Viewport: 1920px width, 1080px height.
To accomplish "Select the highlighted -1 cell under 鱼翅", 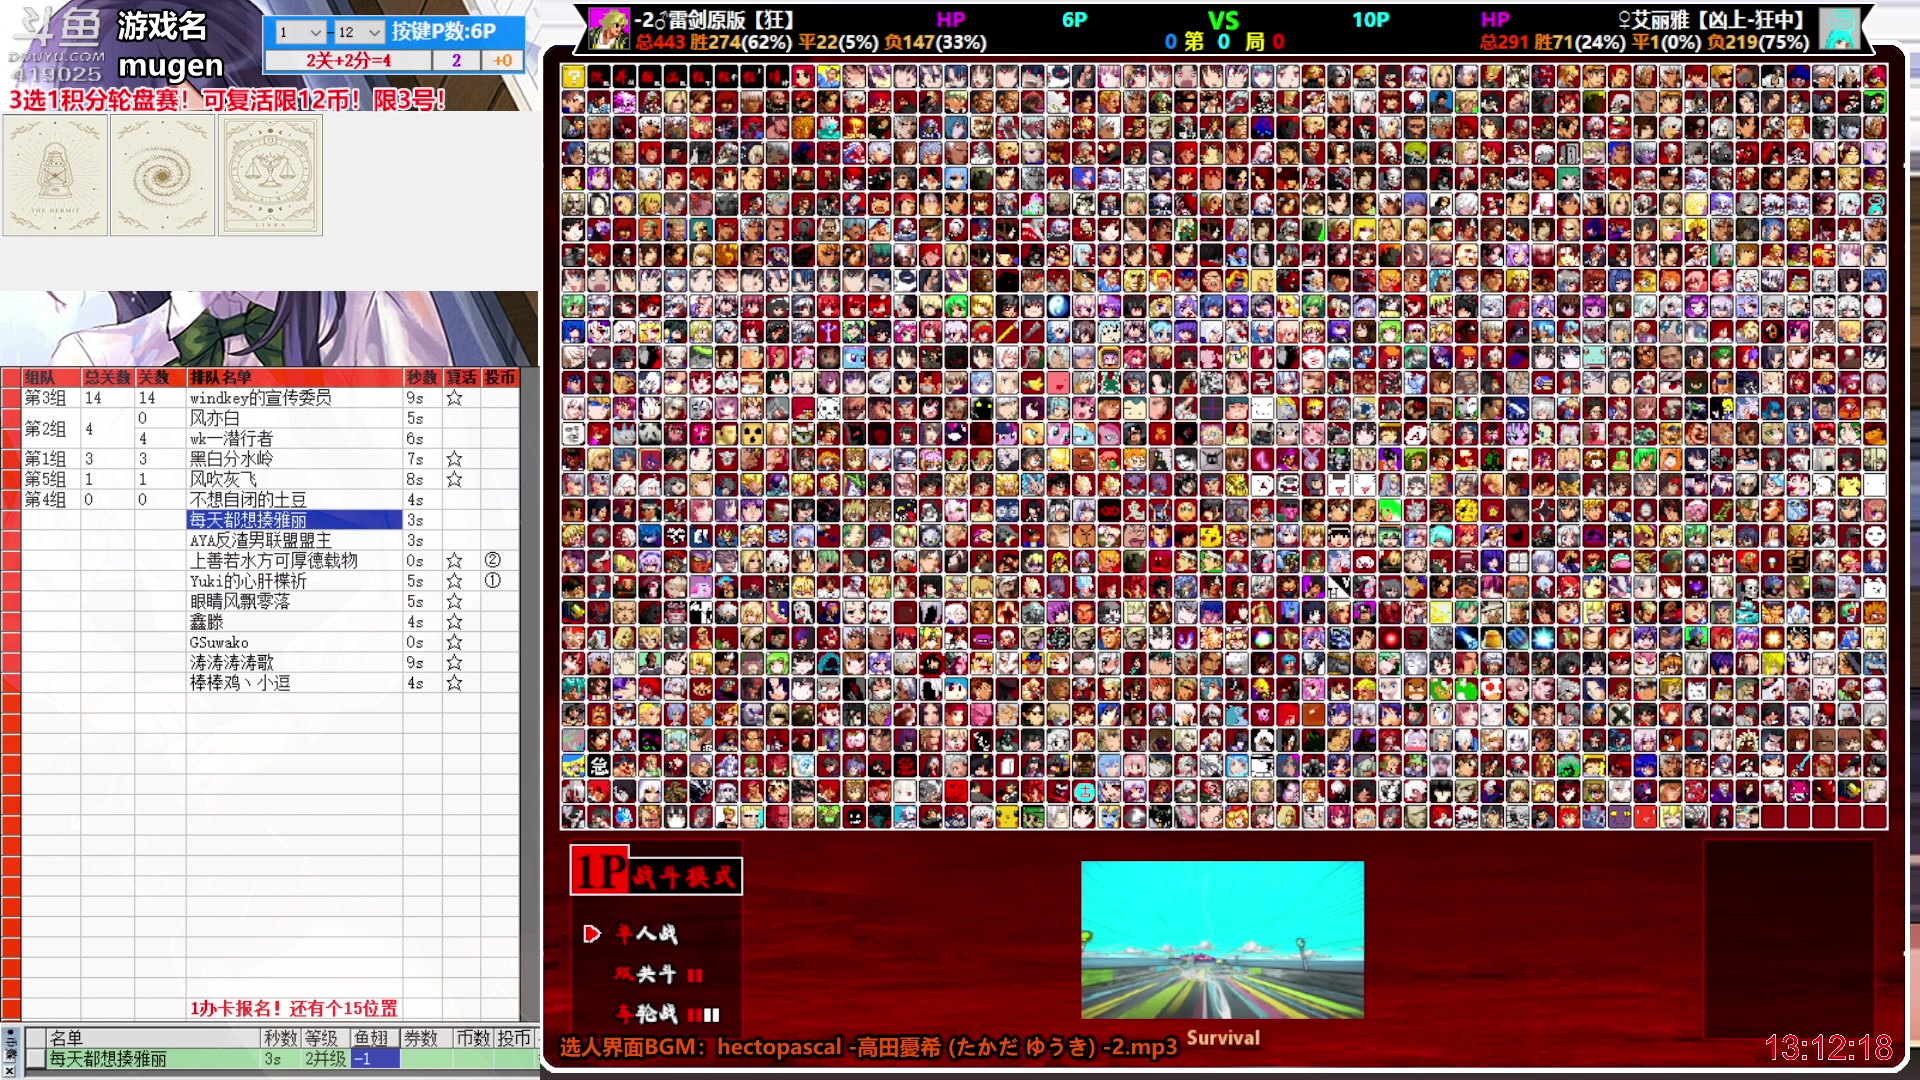I will click(375, 1059).
